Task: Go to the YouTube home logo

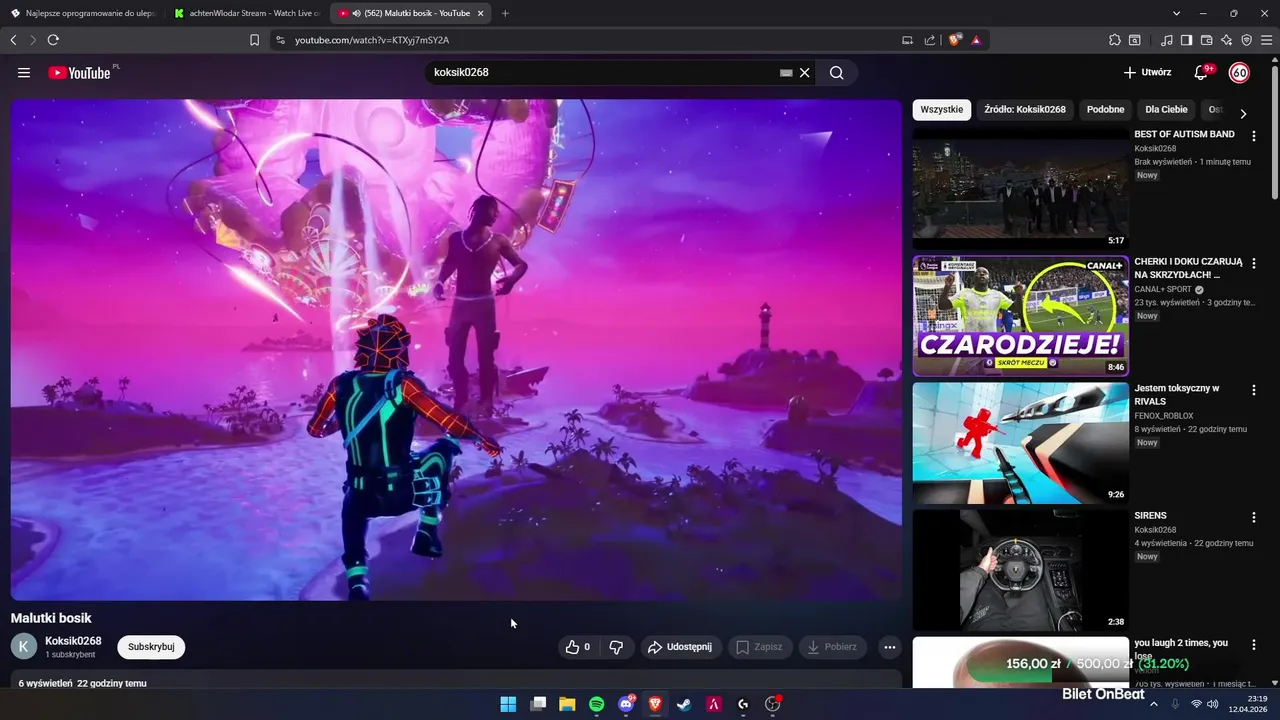Action: pos(79,73)
